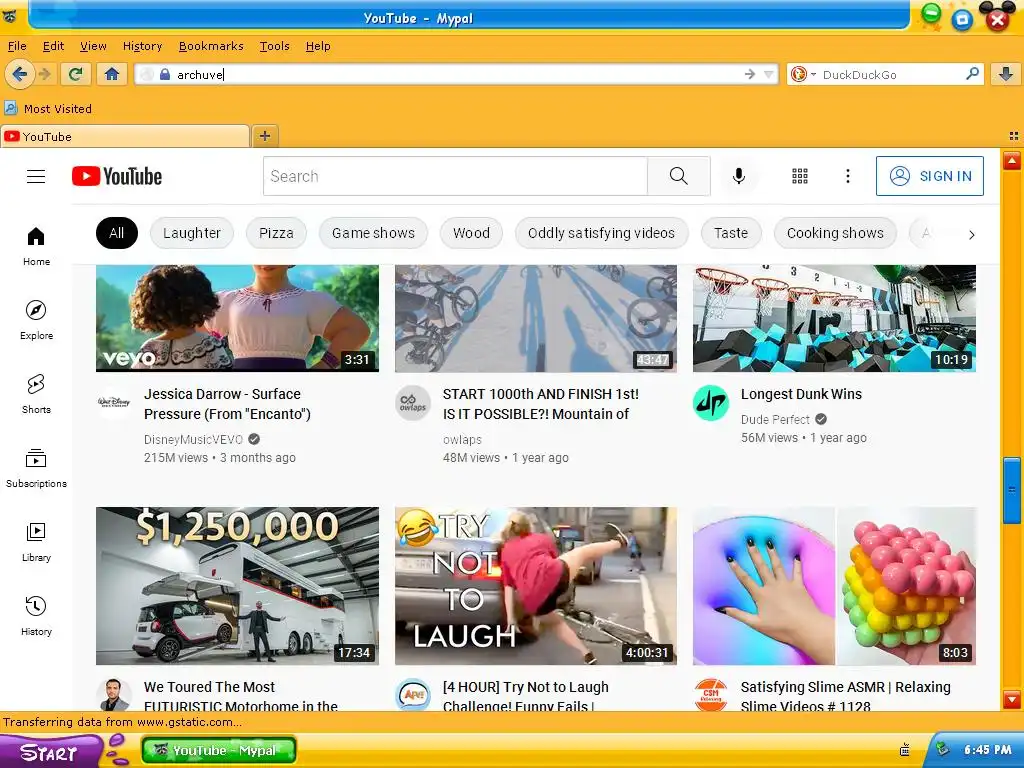Image resolution: width=1024 pixels, height=768 pixels.
Task: Open the Jessica Darrow Surface Pressure thumbnail
Action: (237, 318)
